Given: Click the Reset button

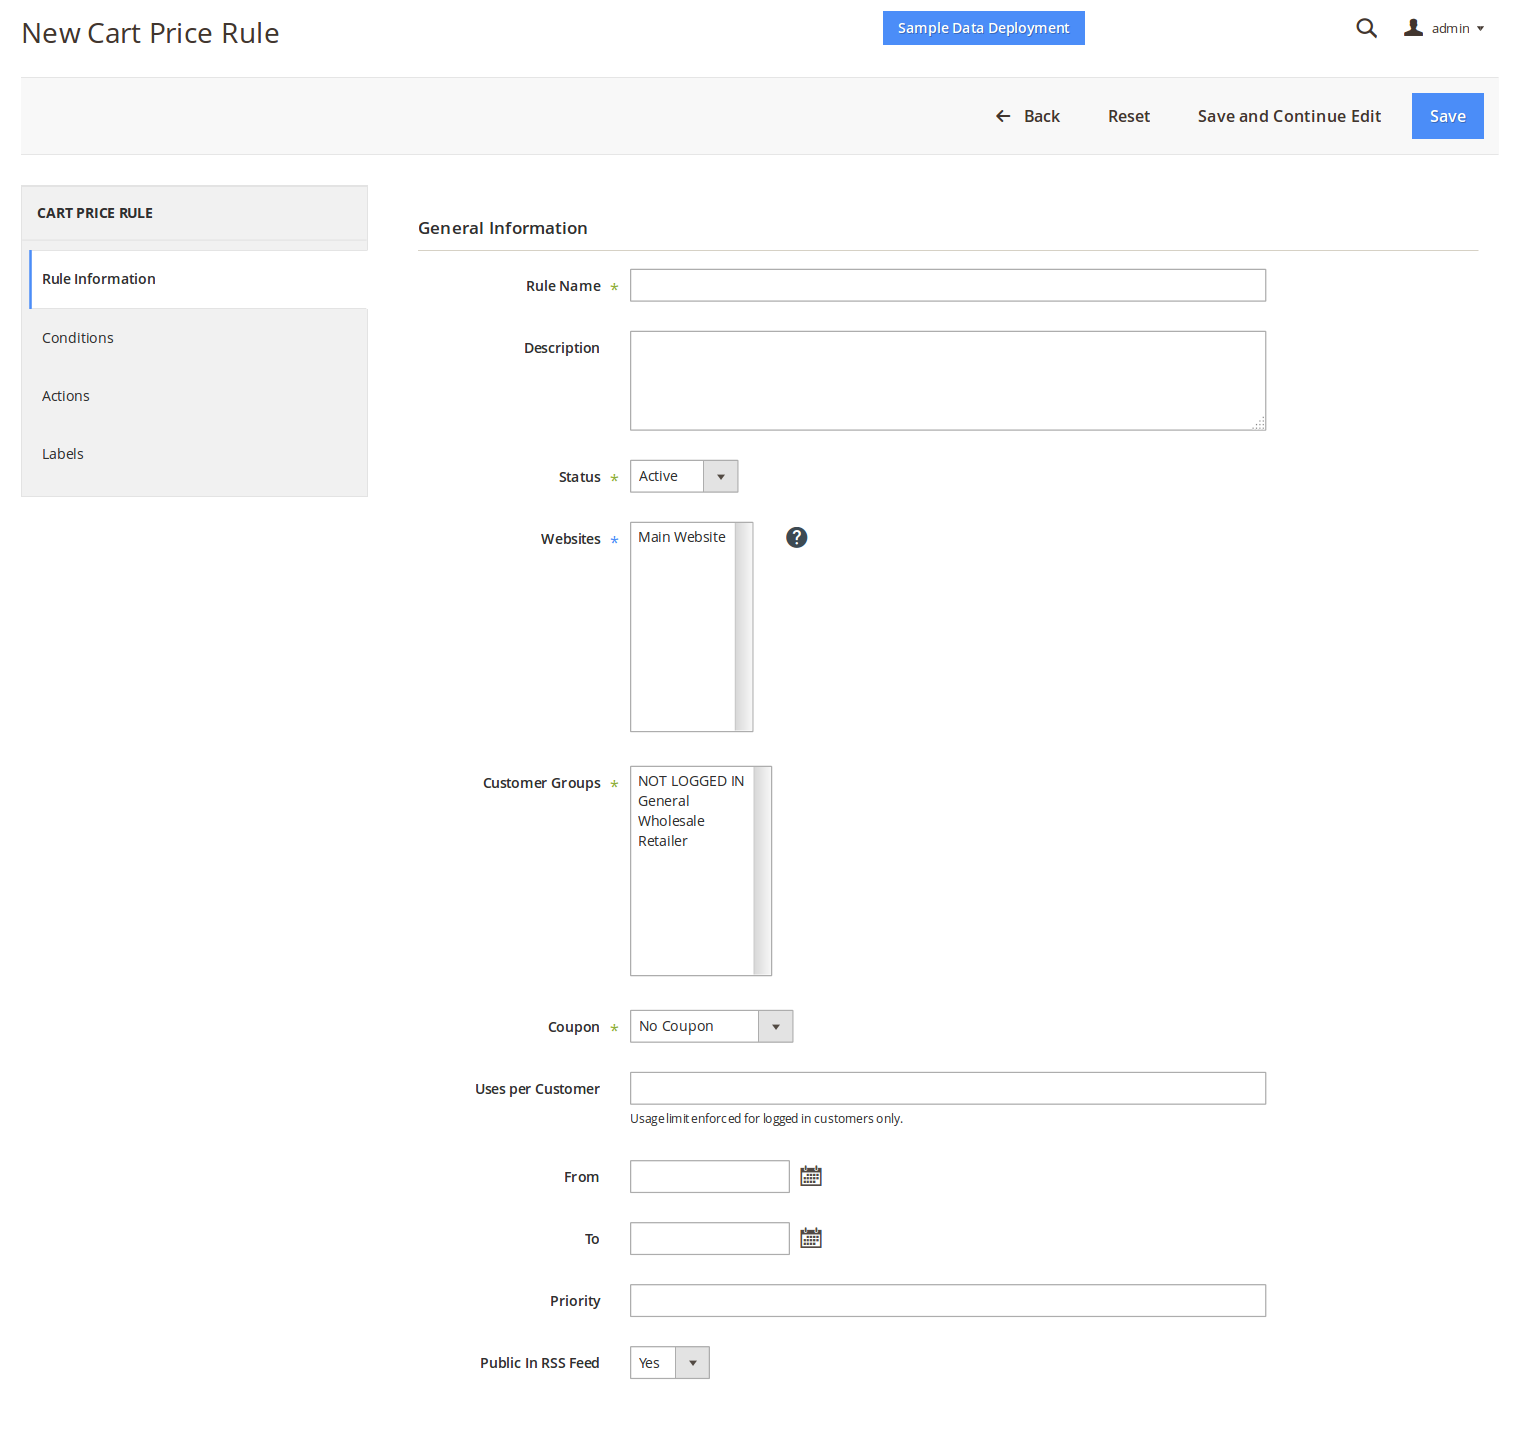Looking at the screenshot, I should click(1129, 116).
